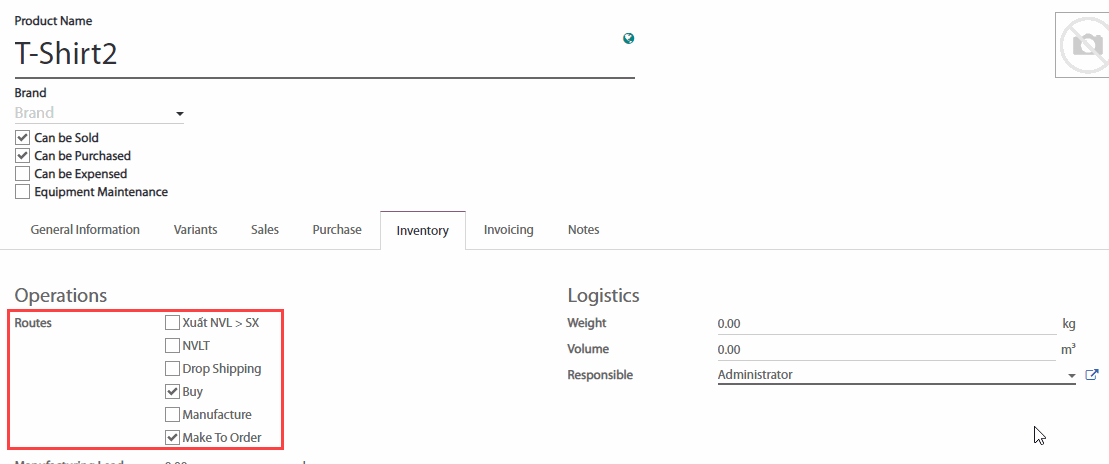This screenshot has width=1109, height=464.
Task: Switch to the General Information tab
Action: pyautogui.click(x=85, y=230)
